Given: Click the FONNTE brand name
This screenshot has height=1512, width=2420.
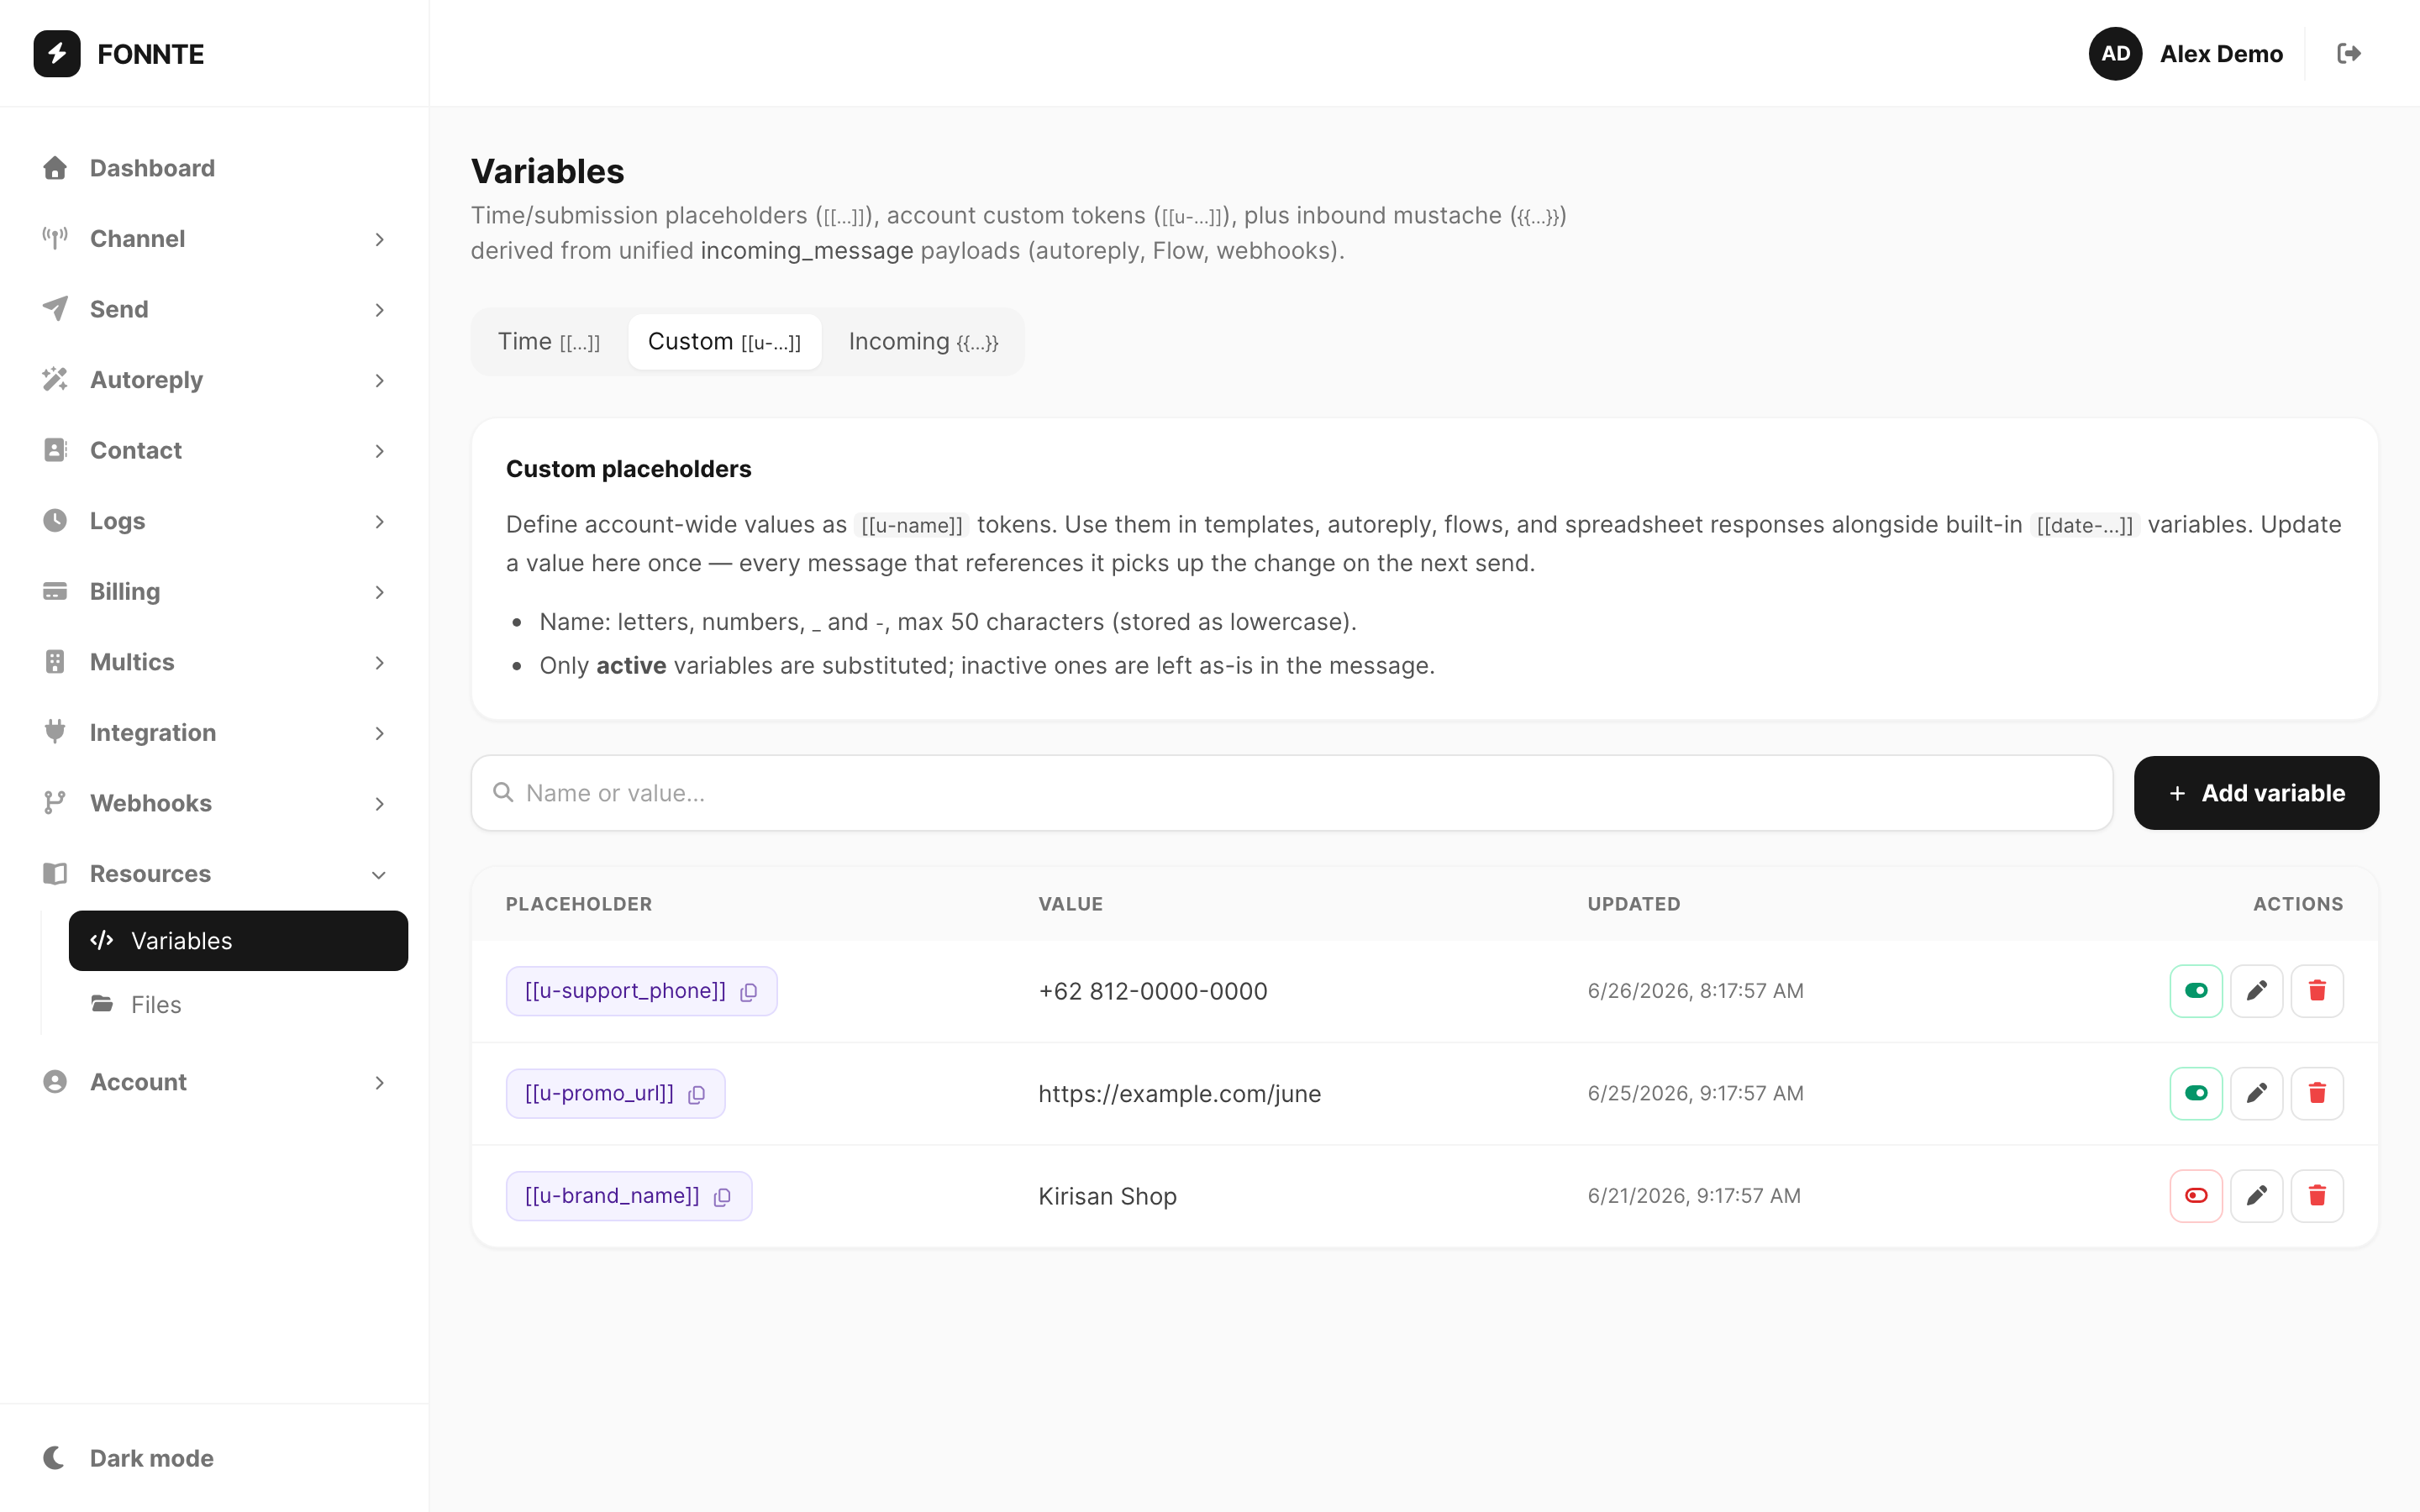Looking at the screenshot, I should pos(151,54).
